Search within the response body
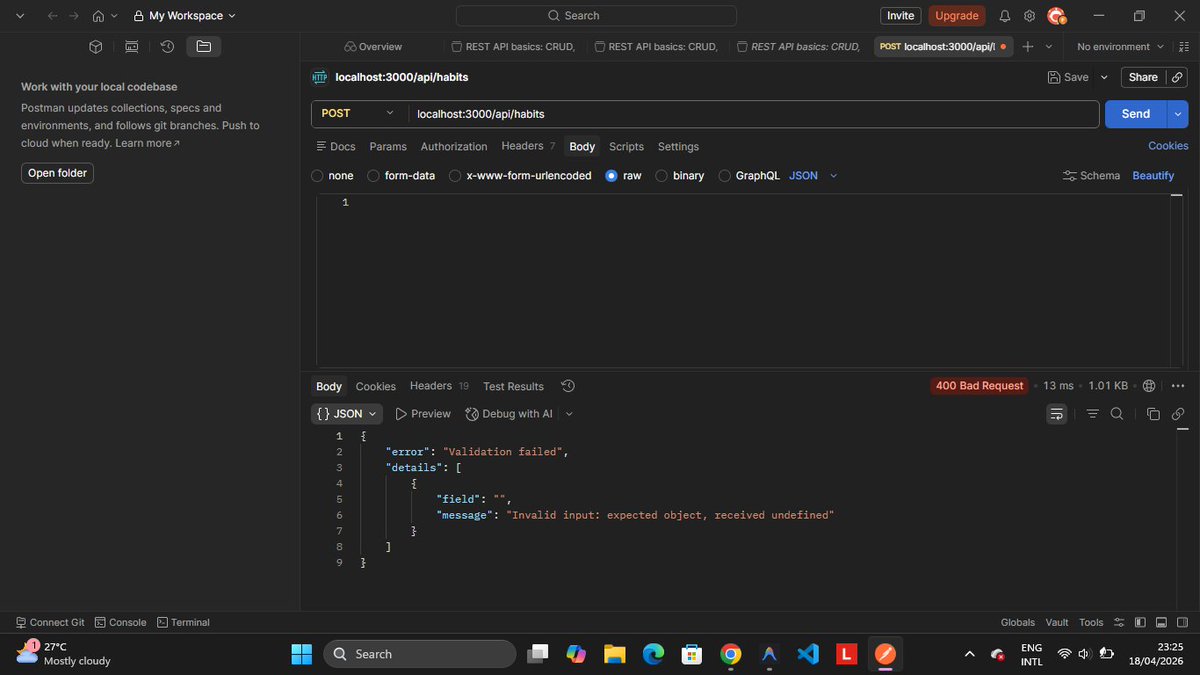 (1117, 414)
